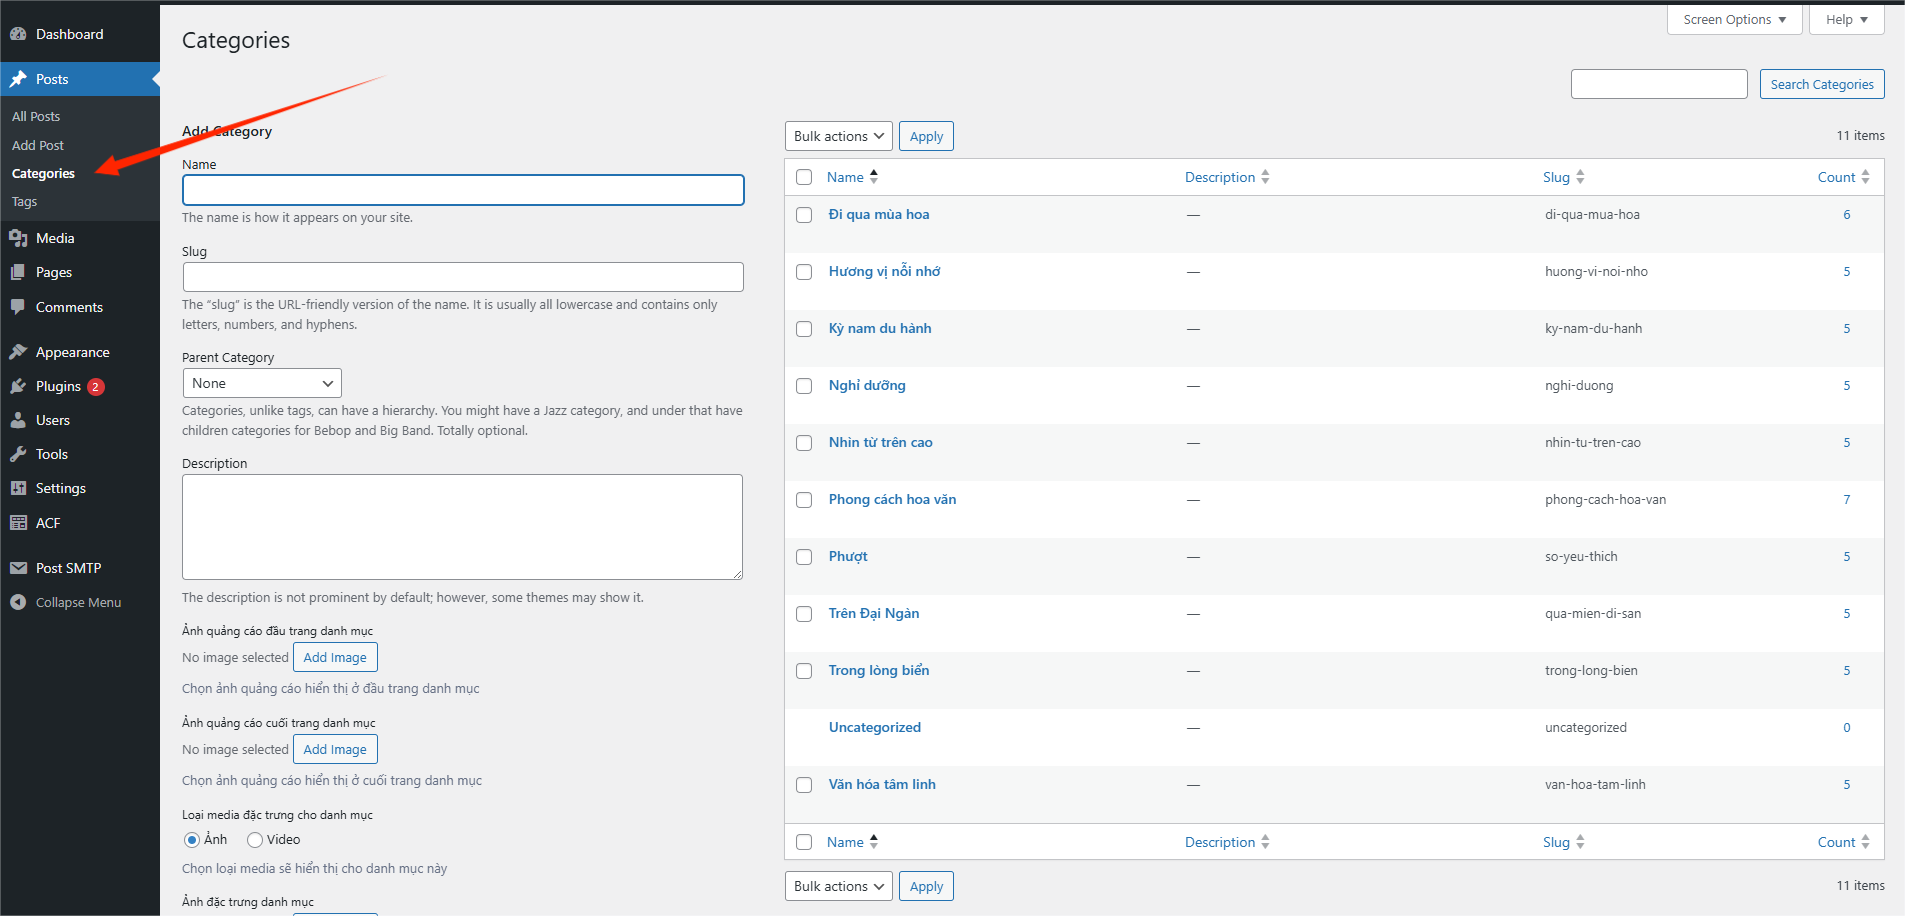Sort the table by Count column

click(x=1836, y=177)
